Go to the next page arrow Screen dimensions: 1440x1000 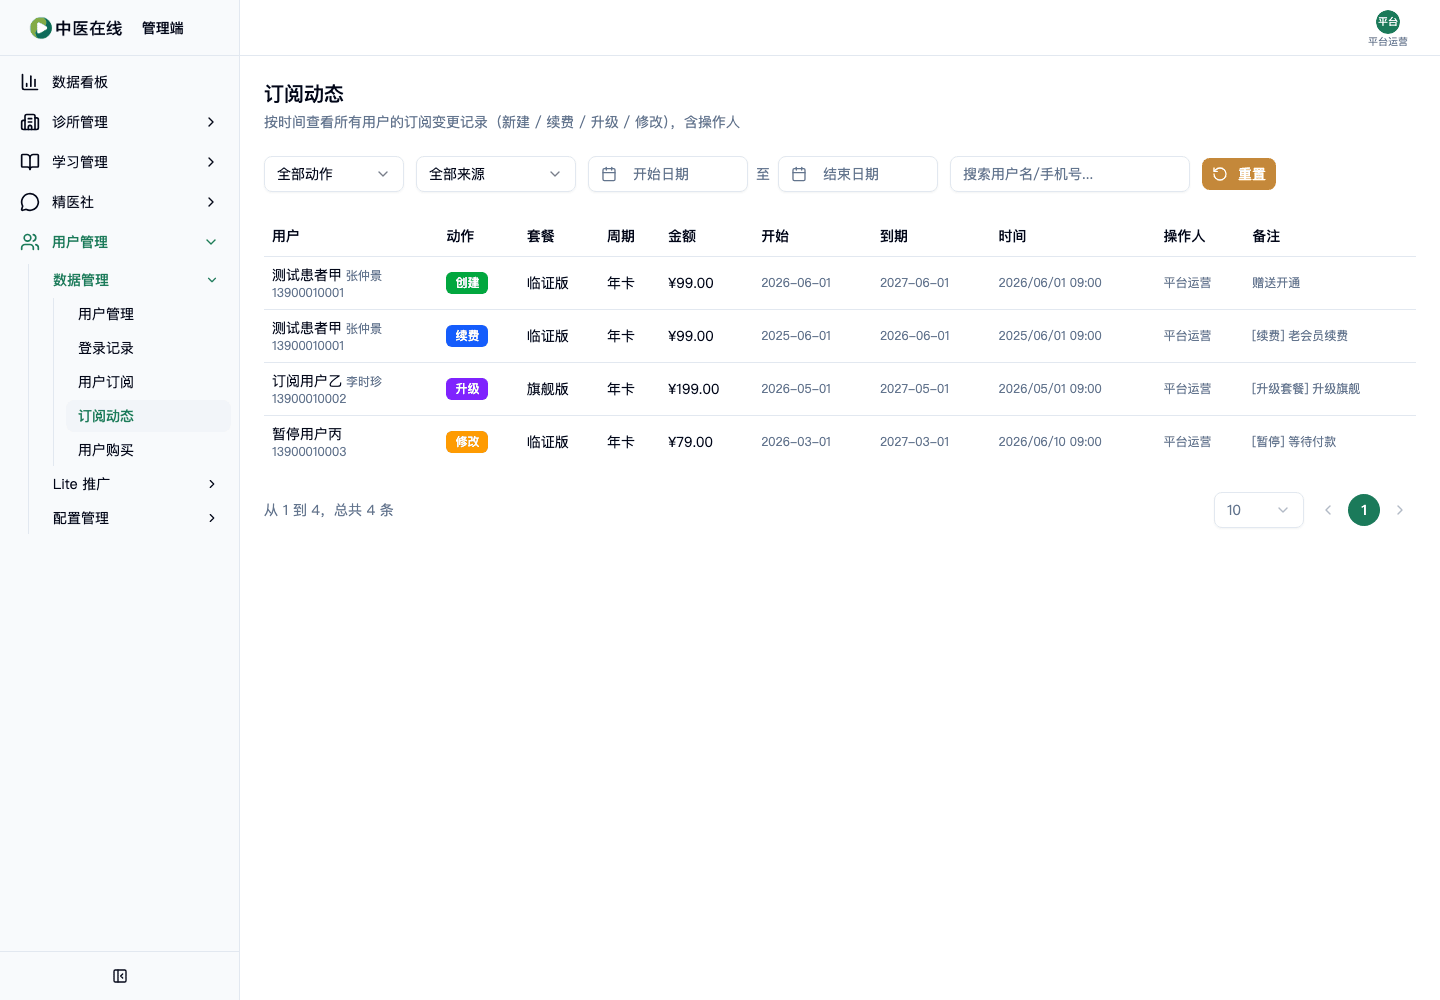[x=1400, y=510]
